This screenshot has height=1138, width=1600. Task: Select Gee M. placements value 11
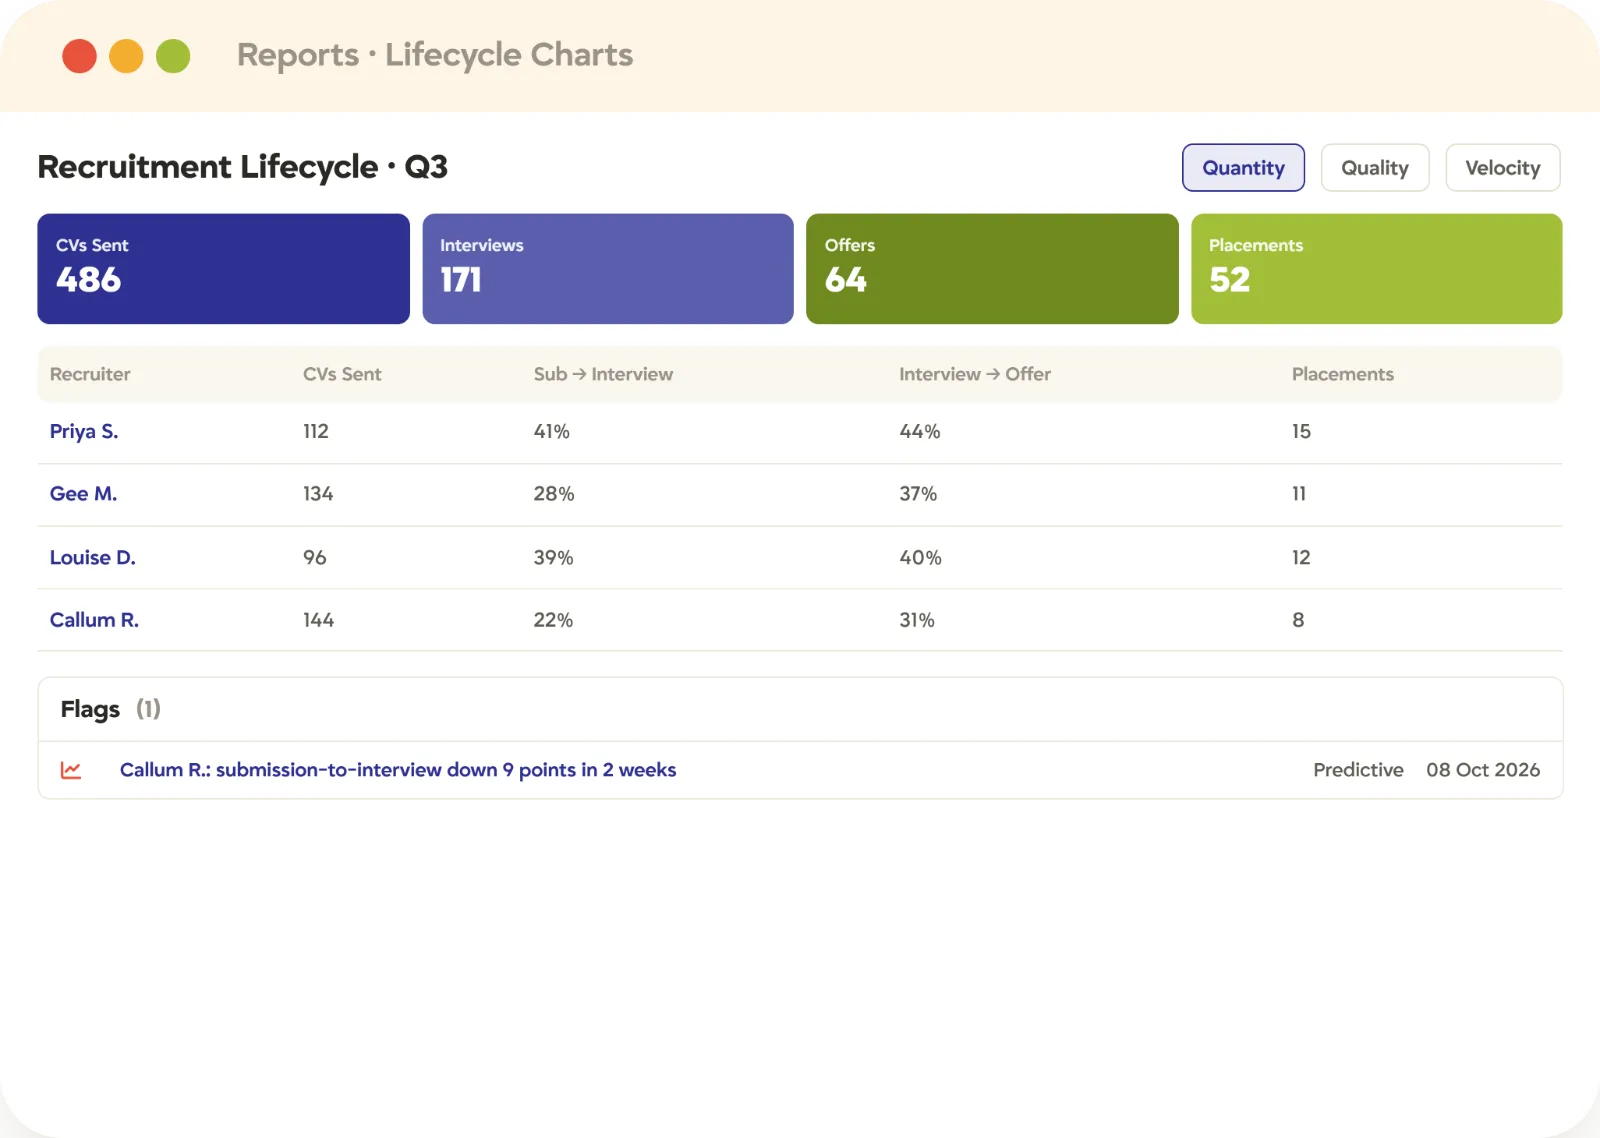coord(1299,494)
